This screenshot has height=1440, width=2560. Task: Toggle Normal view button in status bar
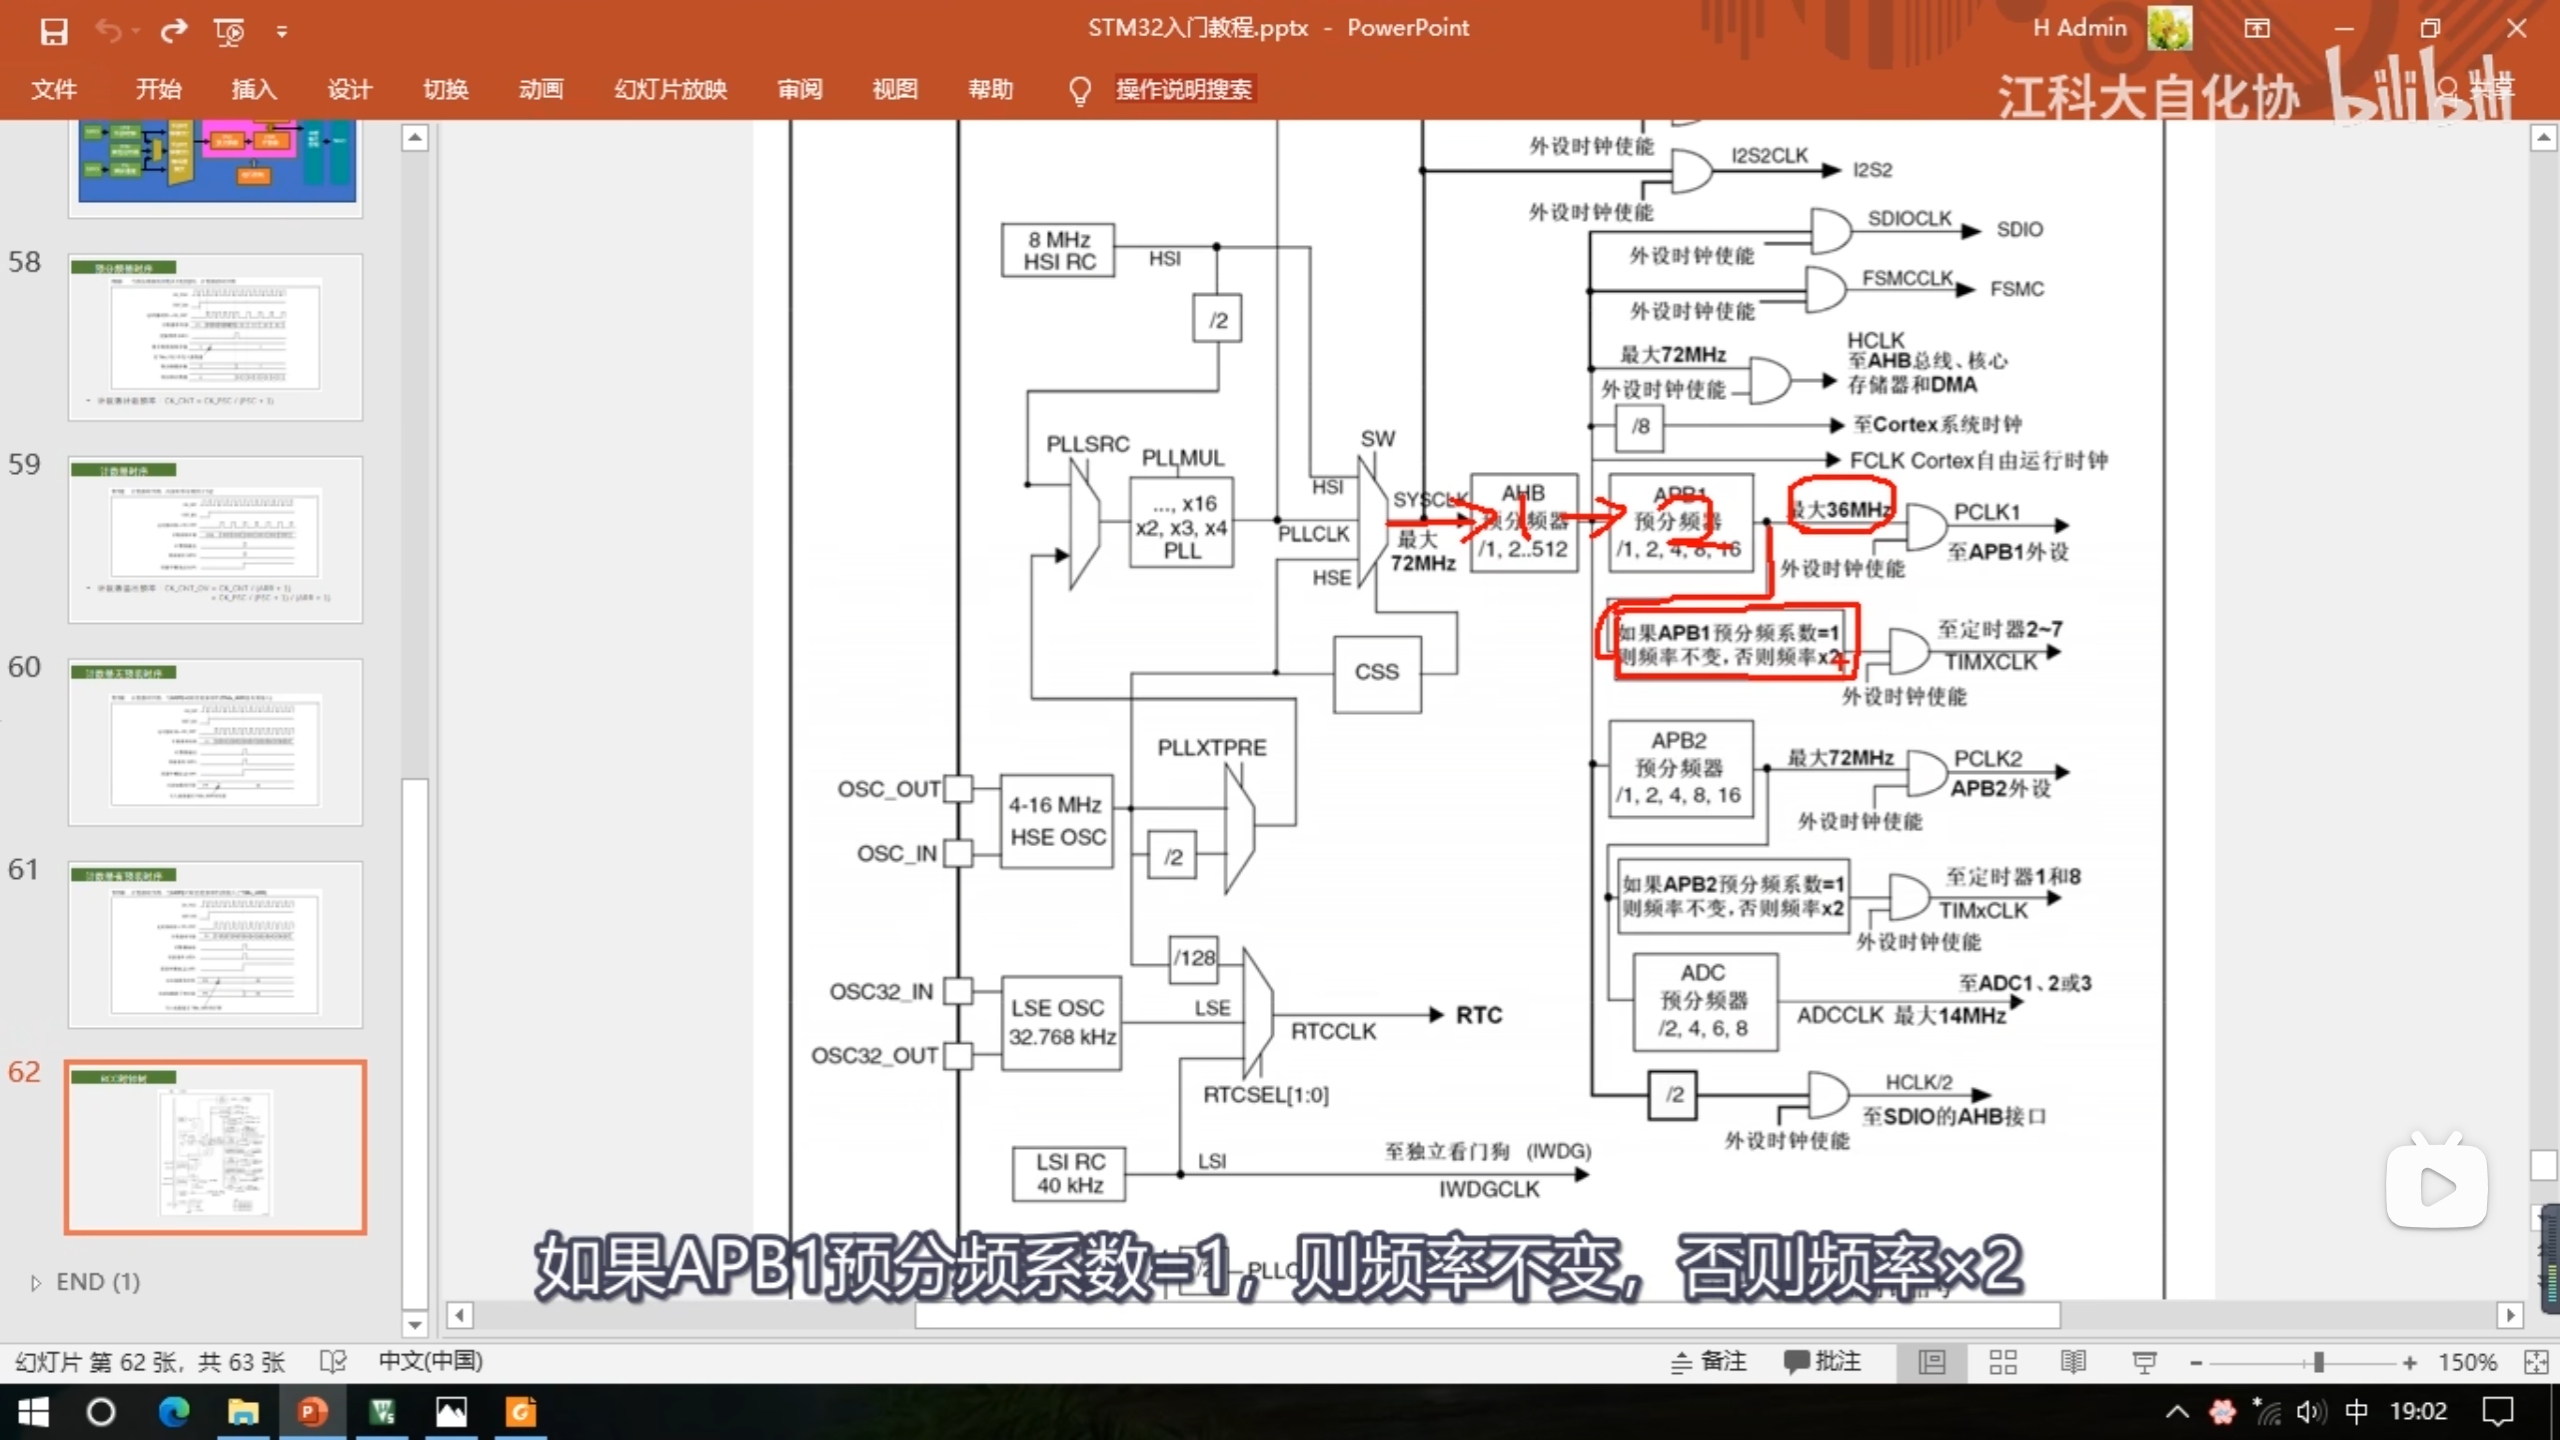coord(1932,1362)
